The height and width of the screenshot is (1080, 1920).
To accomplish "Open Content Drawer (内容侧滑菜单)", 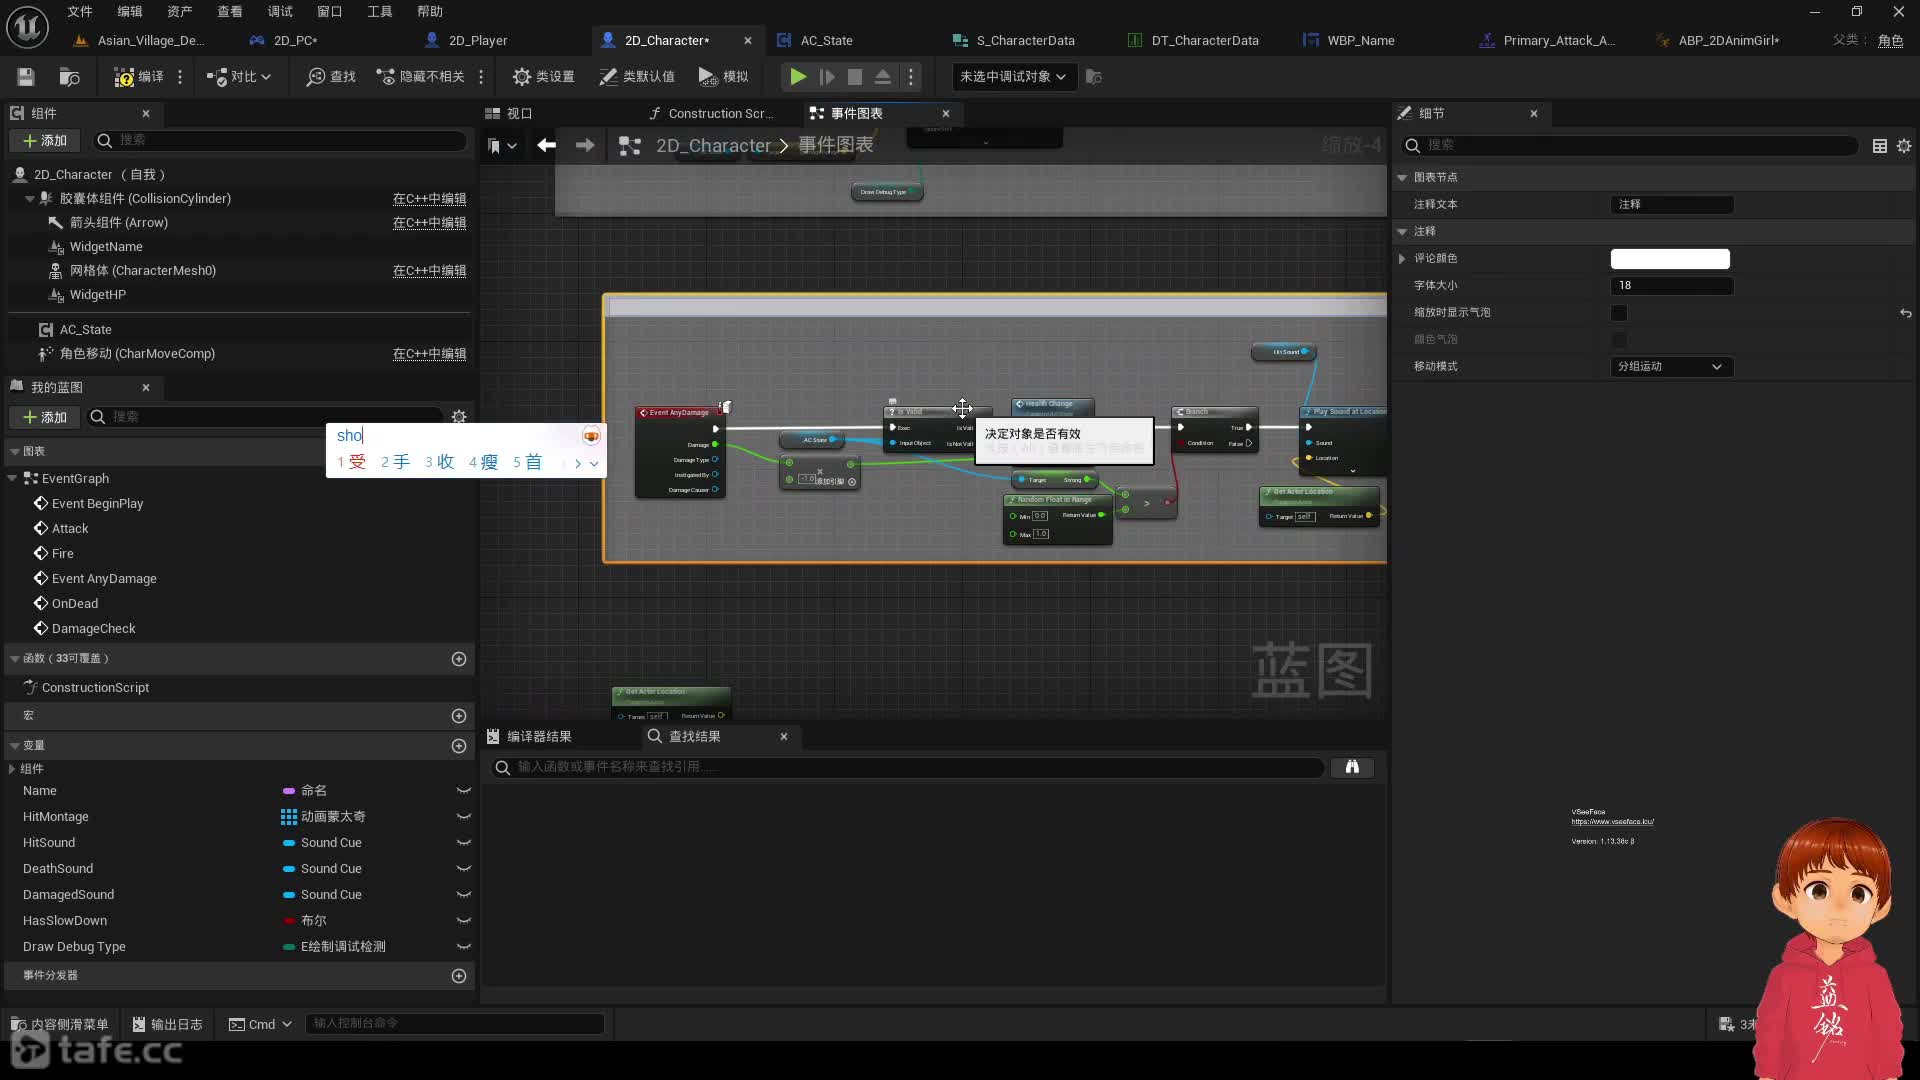I will (x=60, y=1025).
